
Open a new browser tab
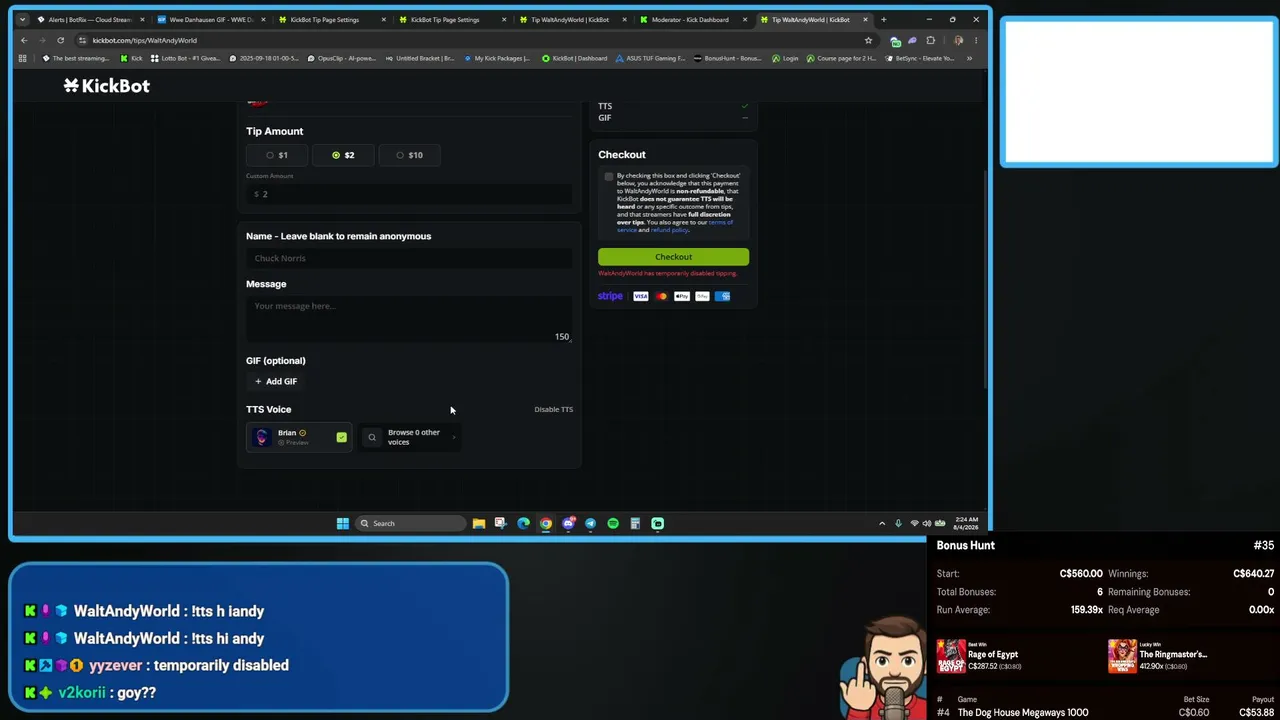pyautogui.click(x=883, y=19)
